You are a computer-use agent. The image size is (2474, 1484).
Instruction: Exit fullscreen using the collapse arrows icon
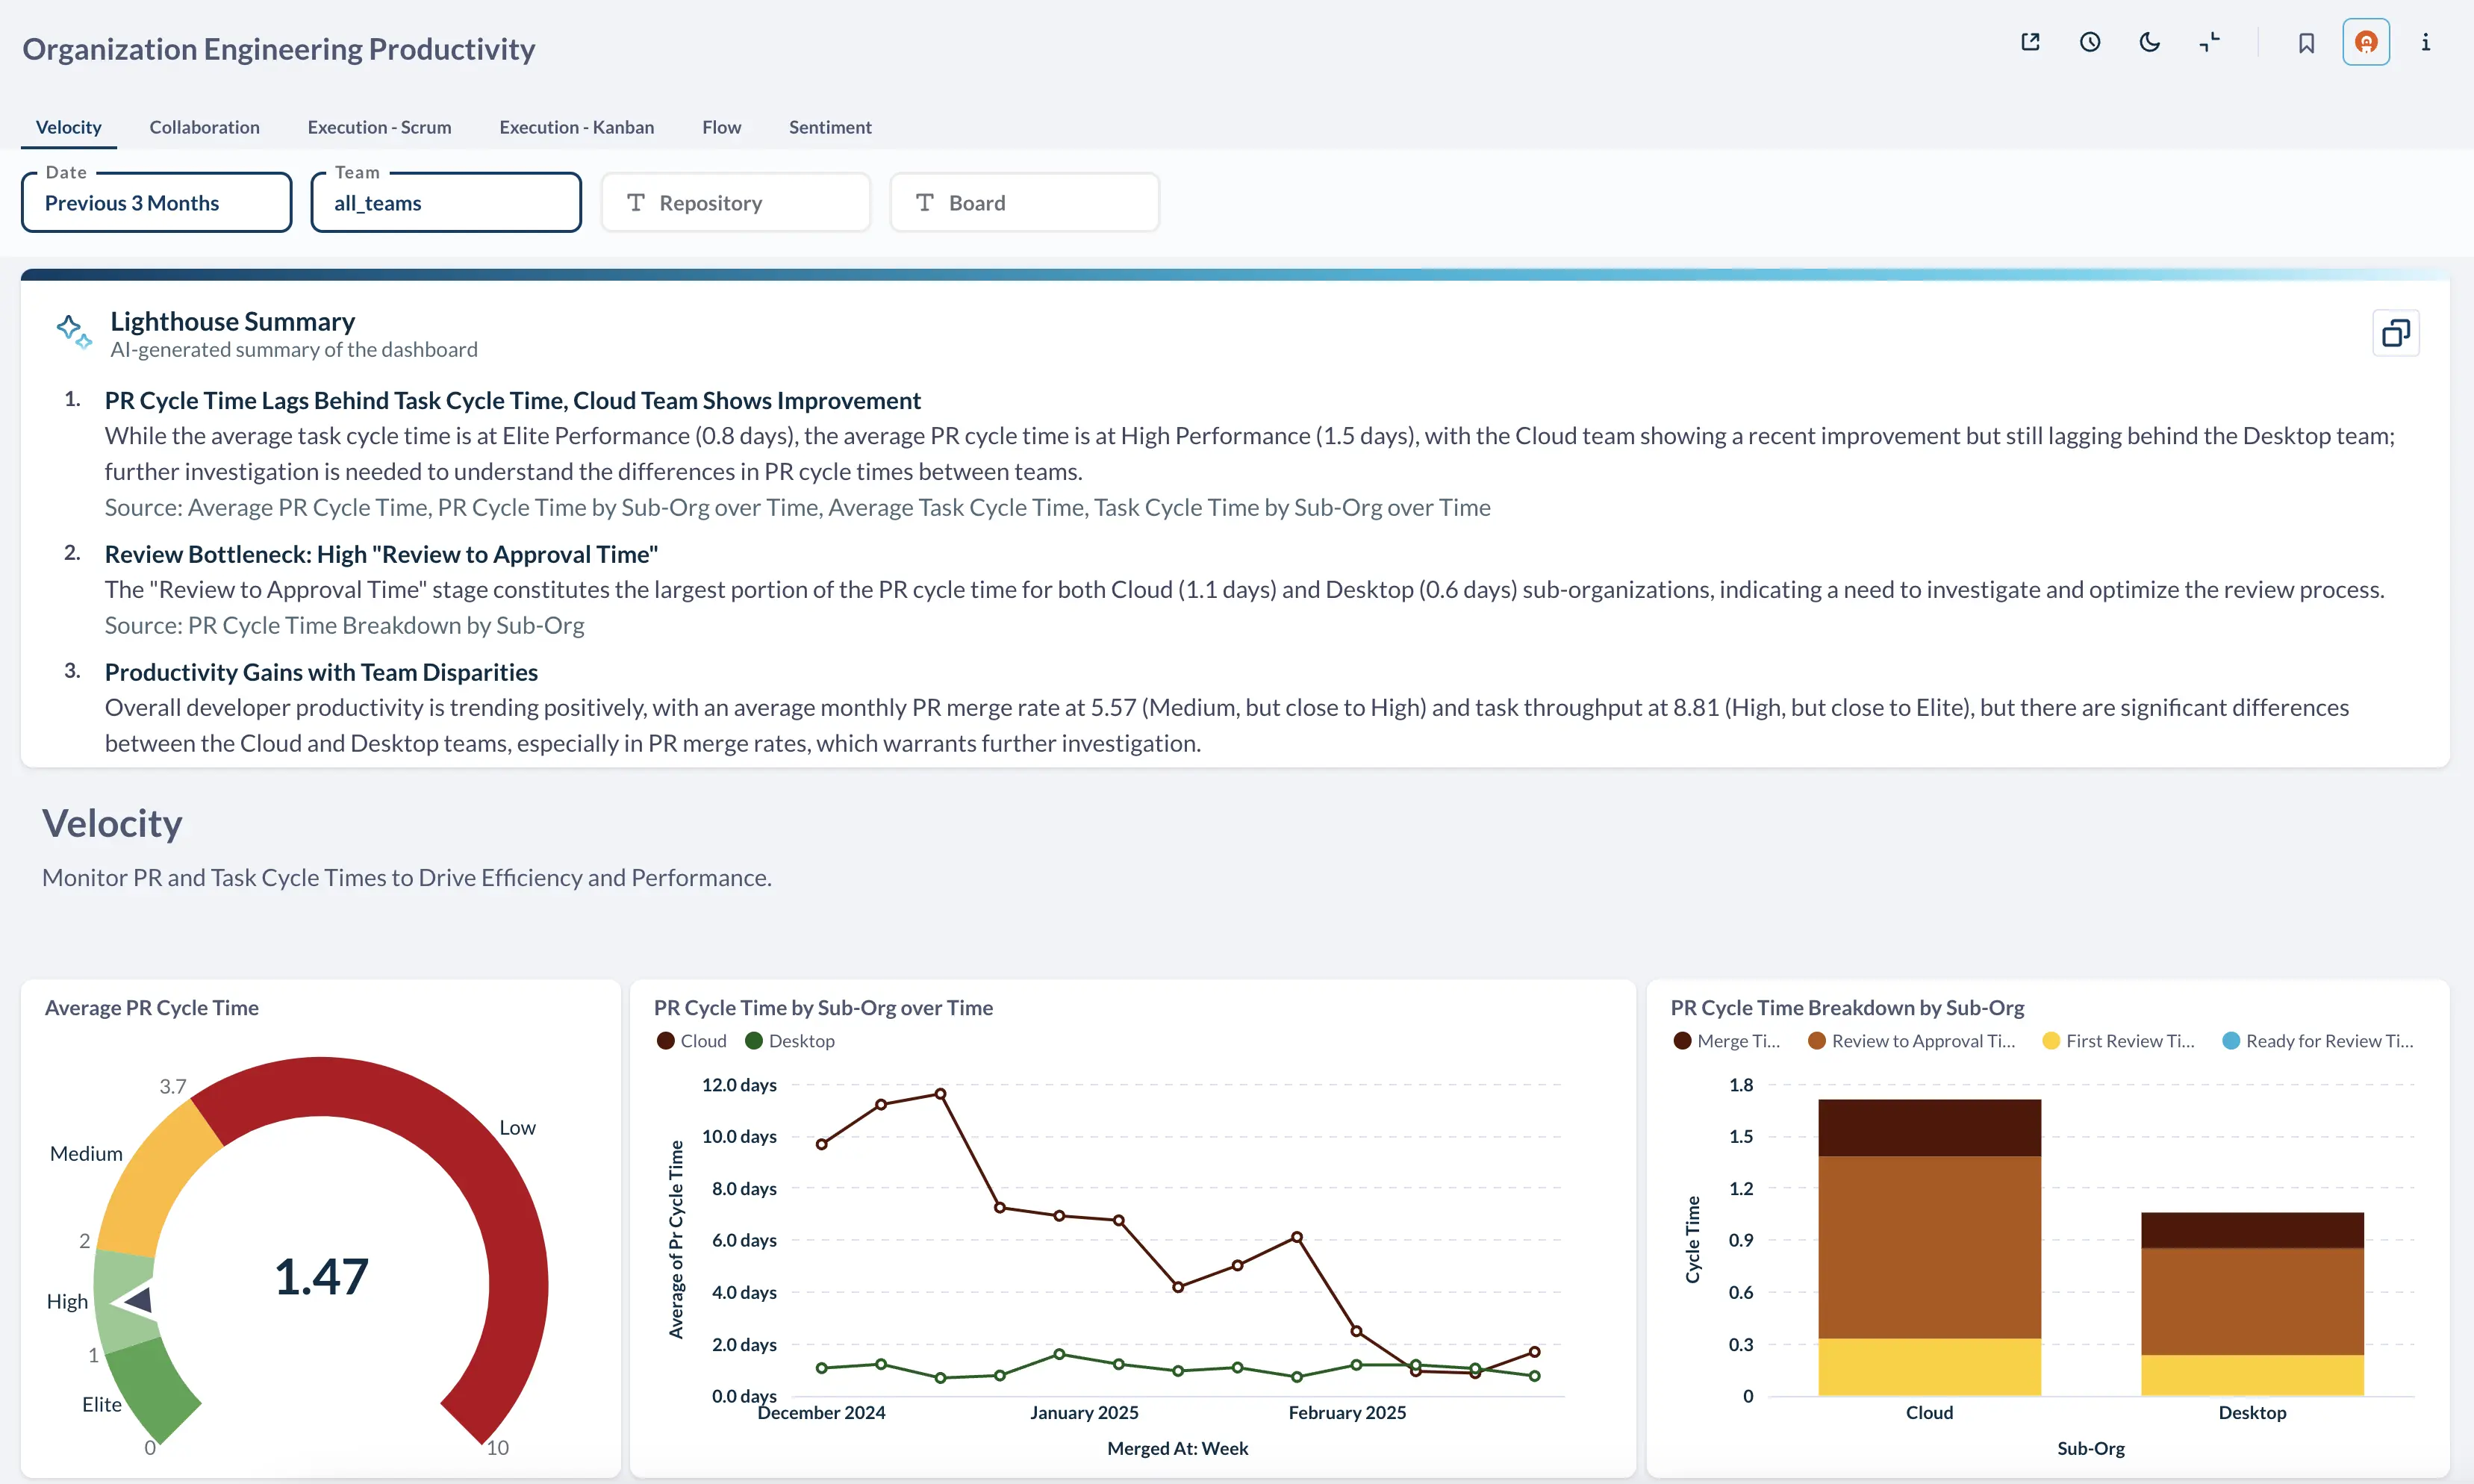(2209, 42)
